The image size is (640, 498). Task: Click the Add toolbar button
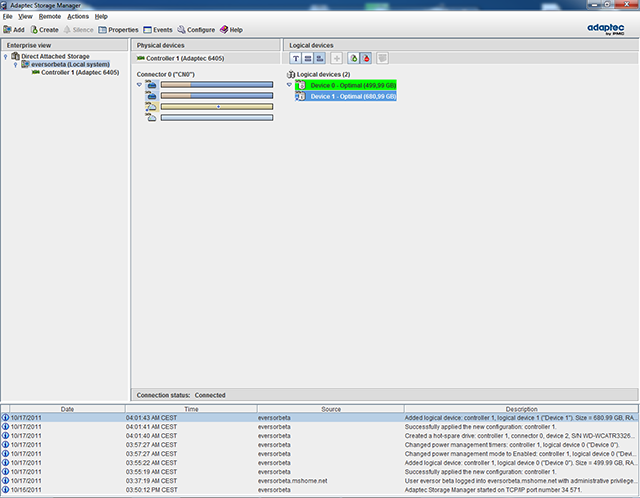click(x=14, y=30)
